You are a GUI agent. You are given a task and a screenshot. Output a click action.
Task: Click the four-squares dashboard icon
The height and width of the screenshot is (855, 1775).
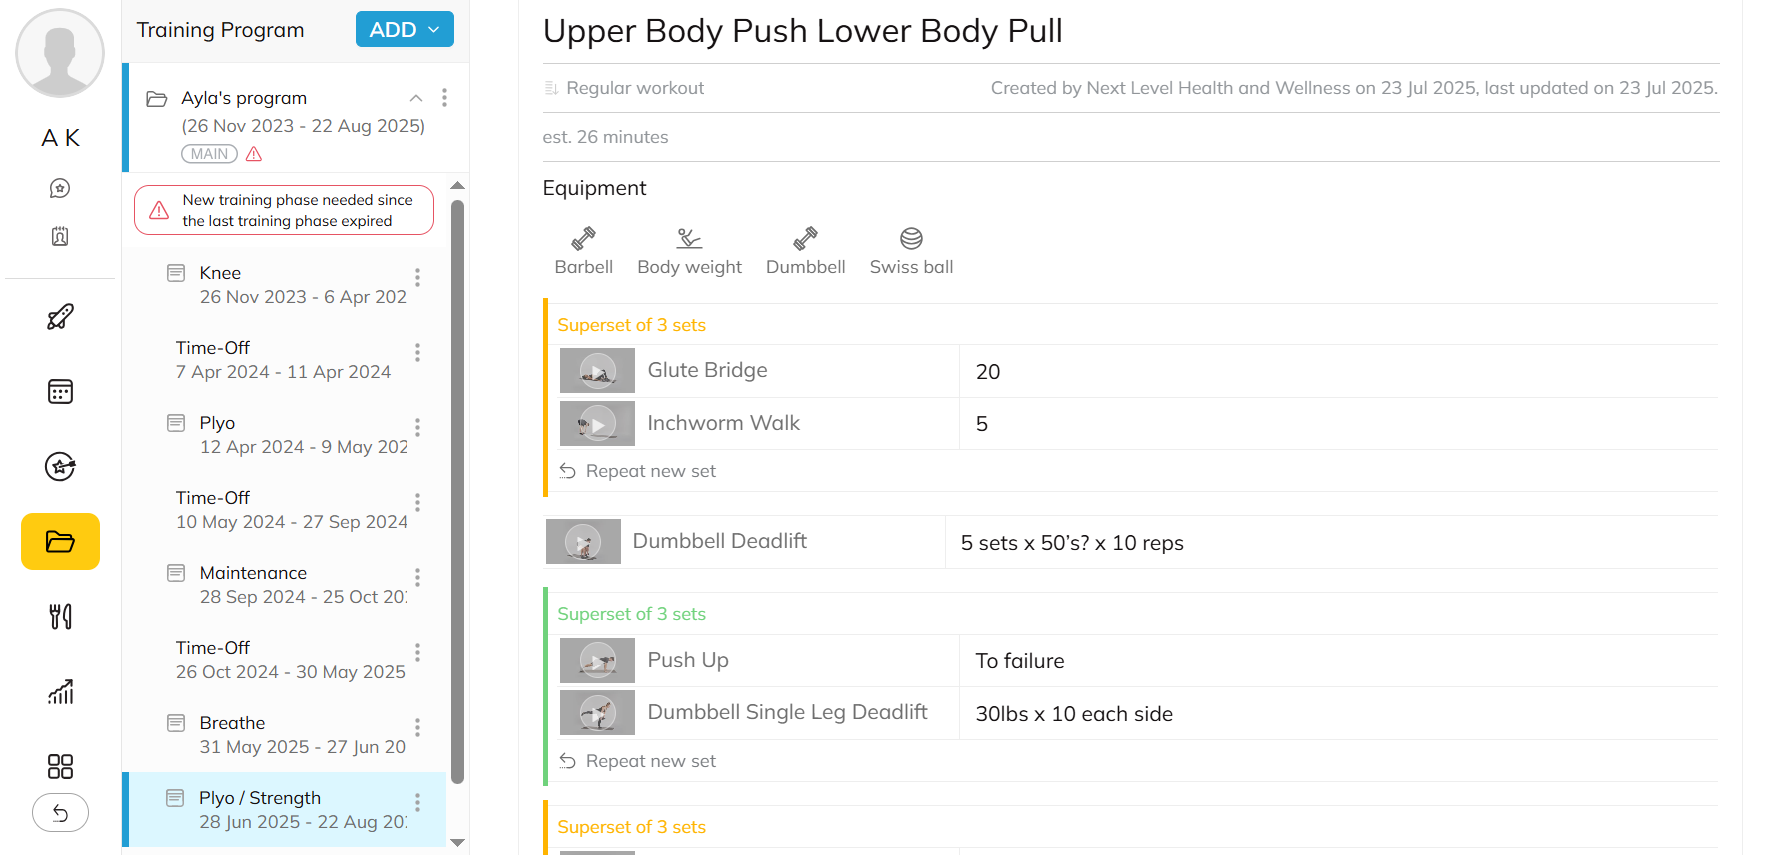coord(60,767)
